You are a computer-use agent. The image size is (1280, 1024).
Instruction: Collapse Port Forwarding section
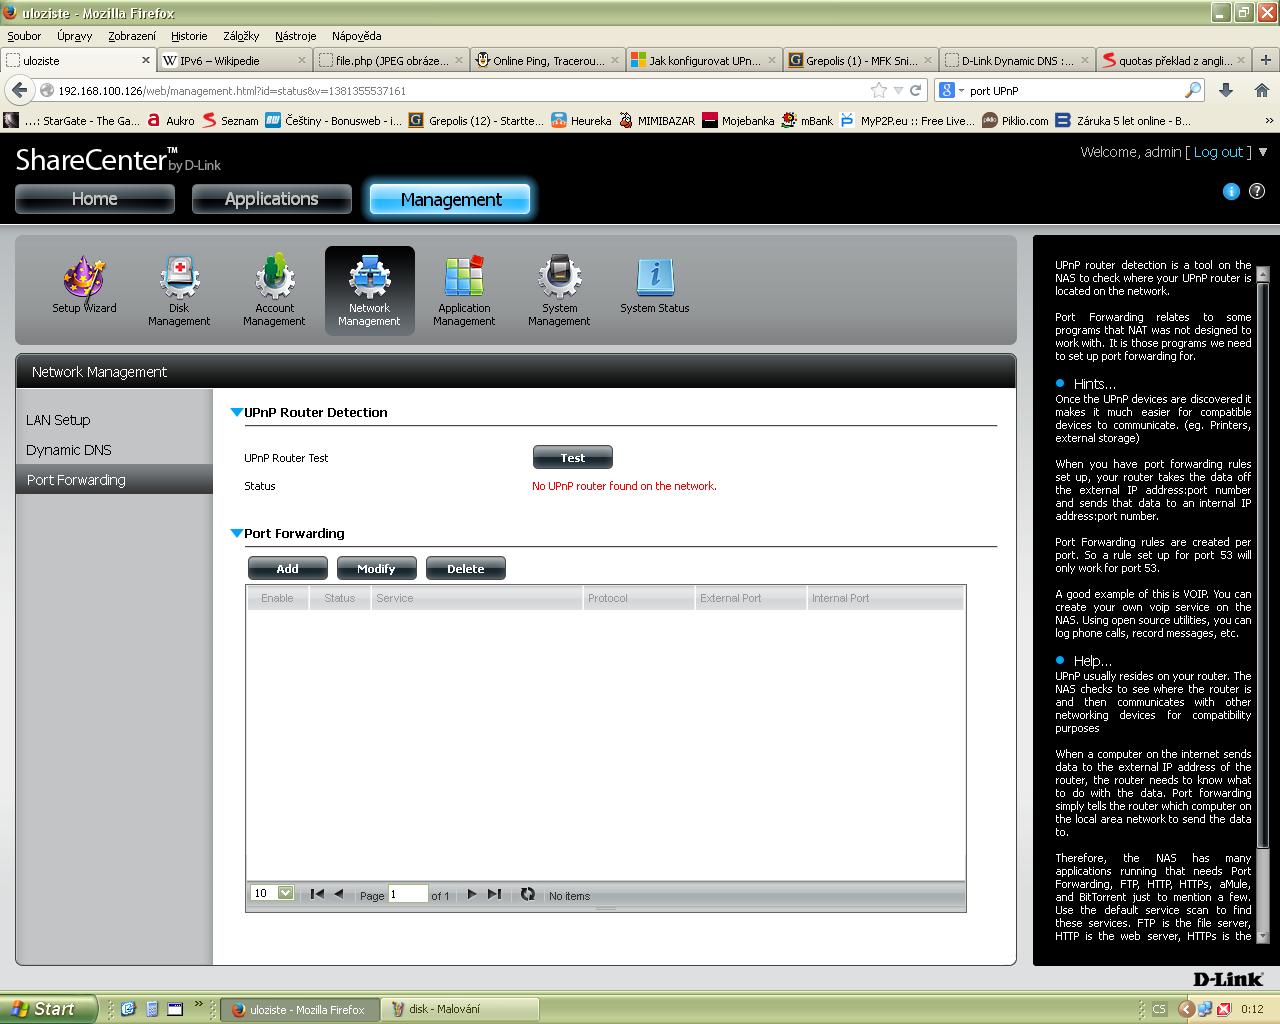click(237, 533)
